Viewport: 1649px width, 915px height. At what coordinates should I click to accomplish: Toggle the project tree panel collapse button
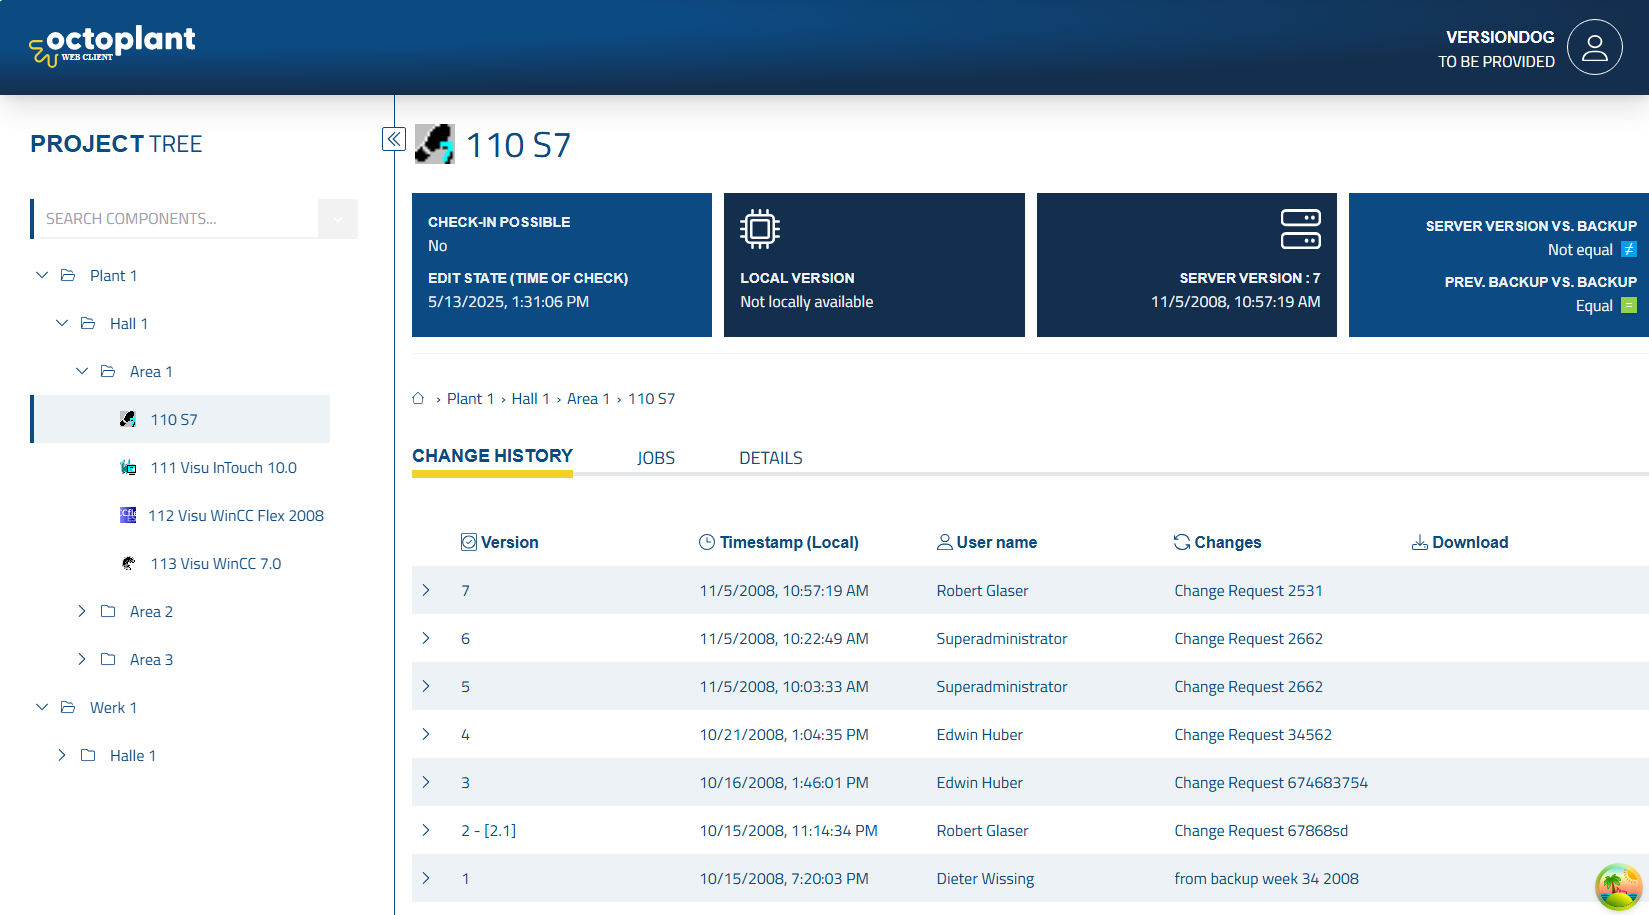393,139
